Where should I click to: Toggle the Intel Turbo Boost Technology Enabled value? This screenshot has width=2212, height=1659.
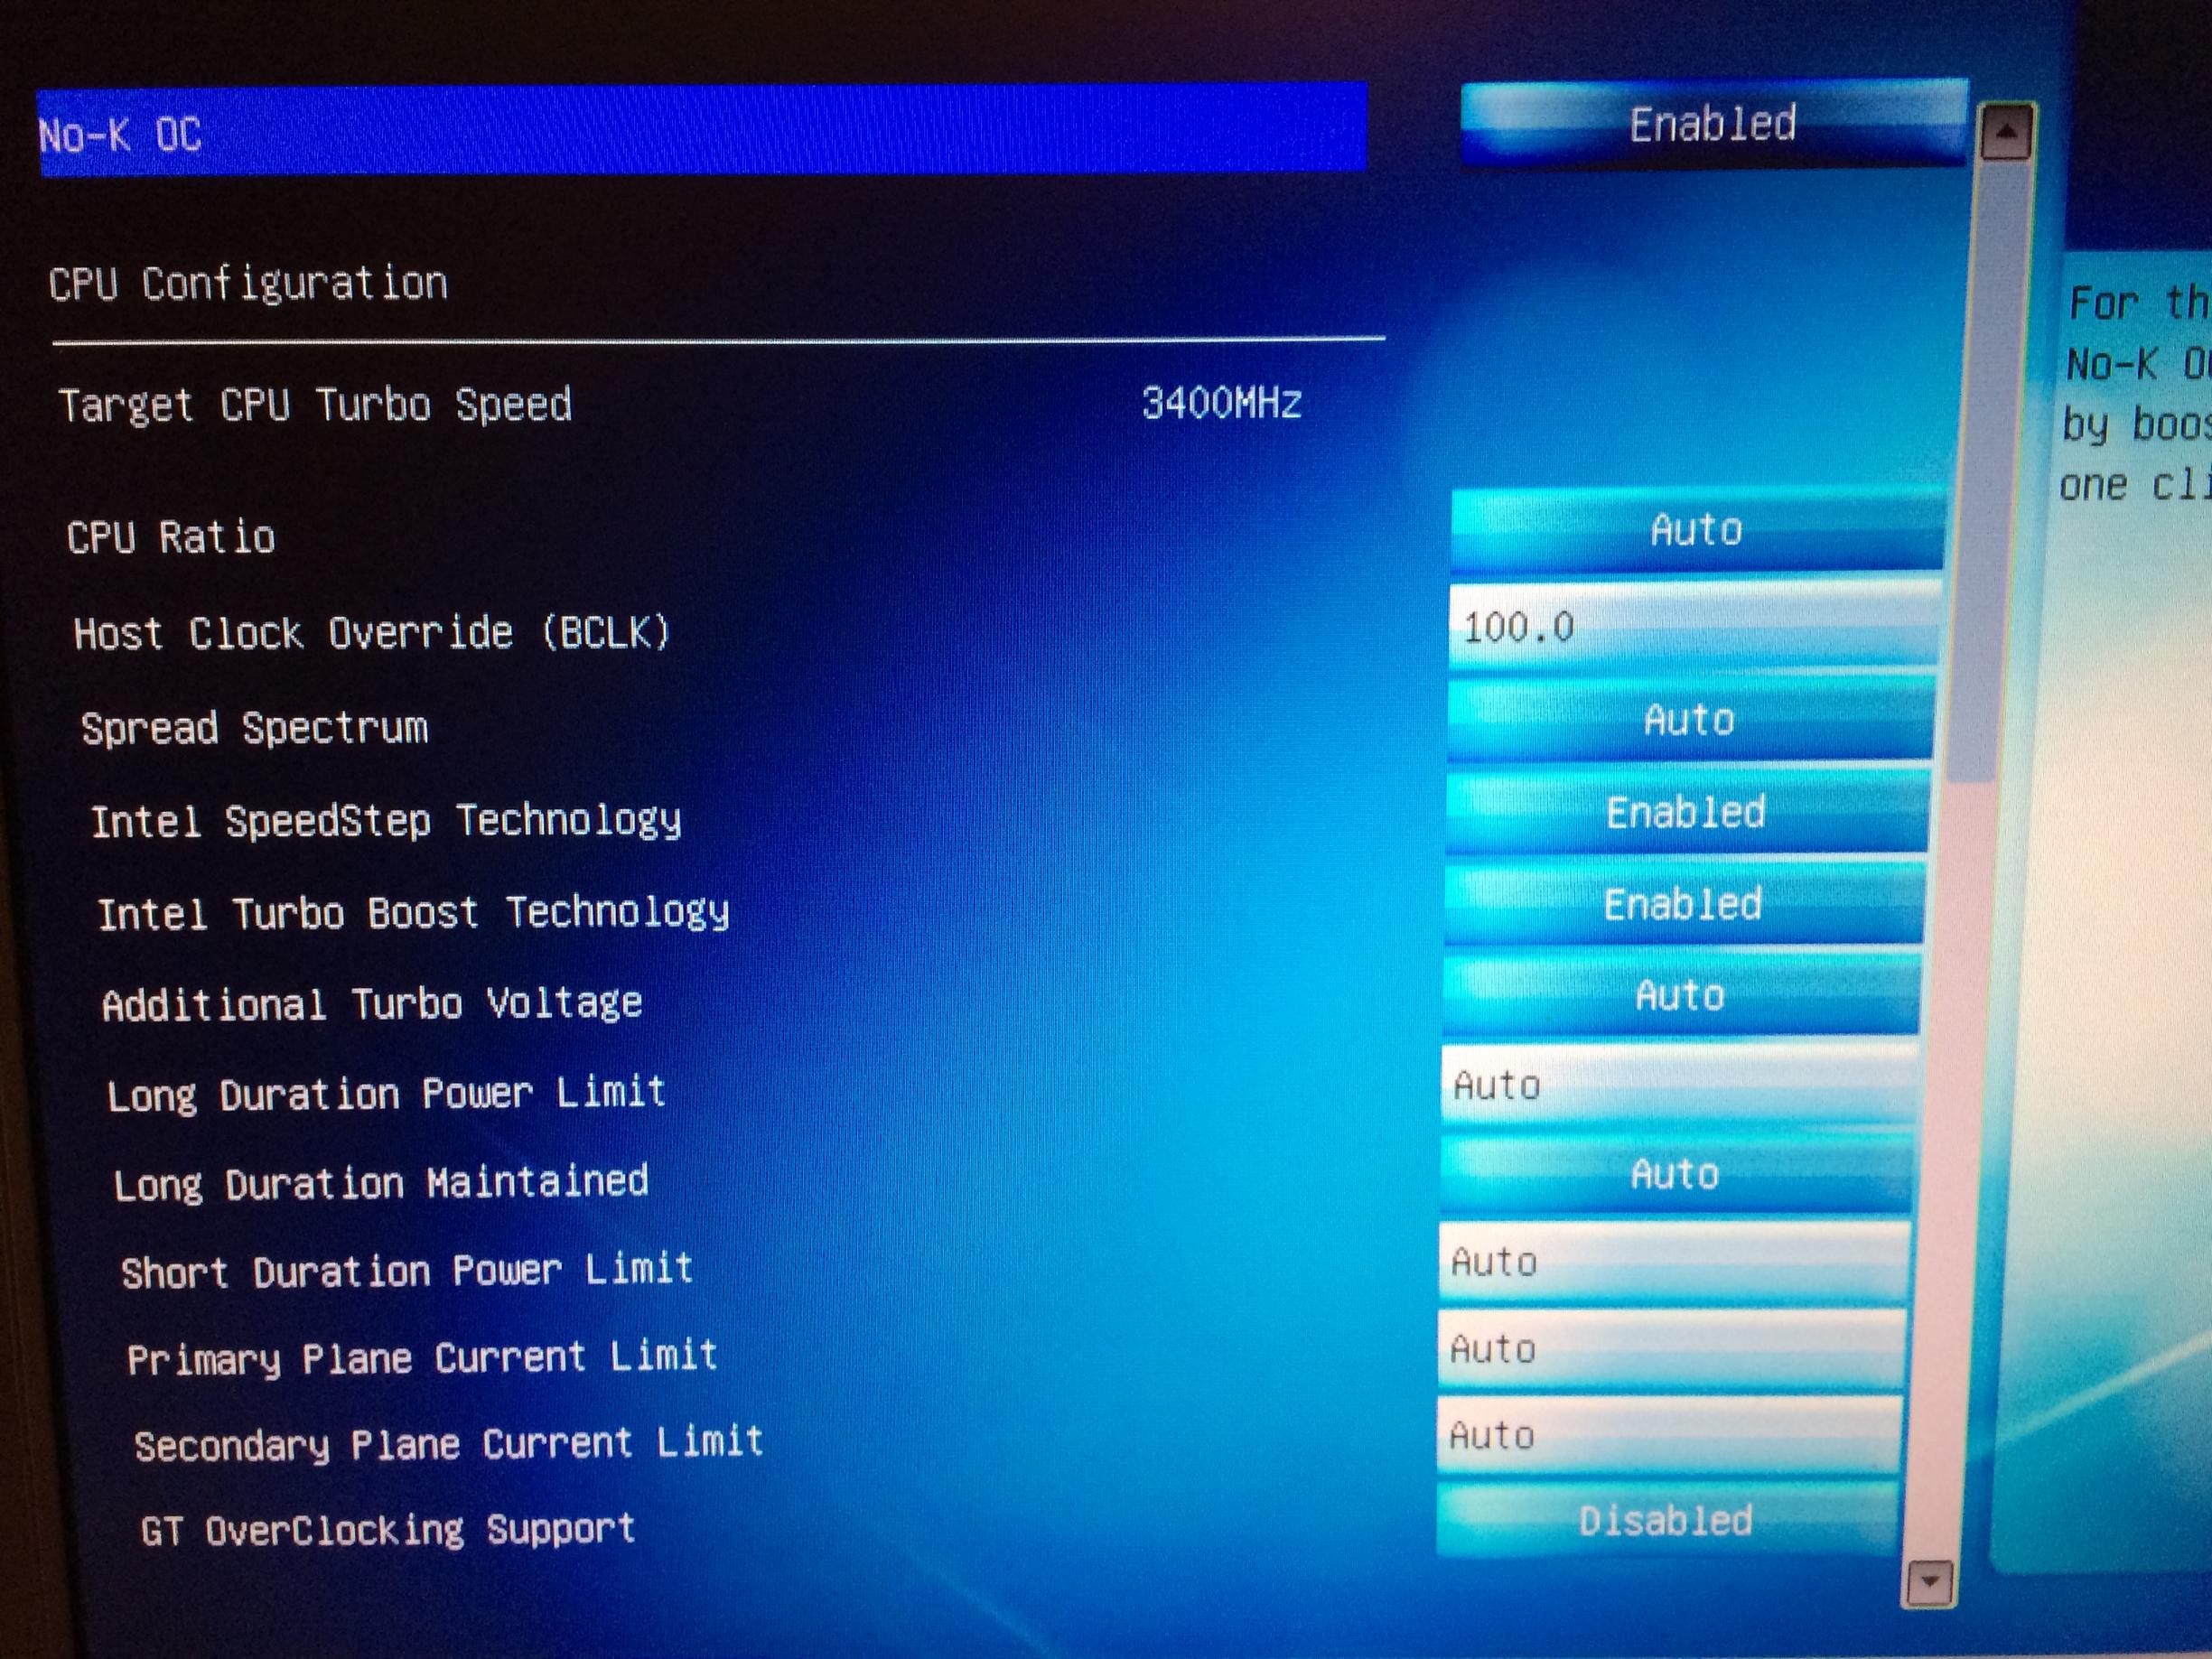pos(1683,905)
